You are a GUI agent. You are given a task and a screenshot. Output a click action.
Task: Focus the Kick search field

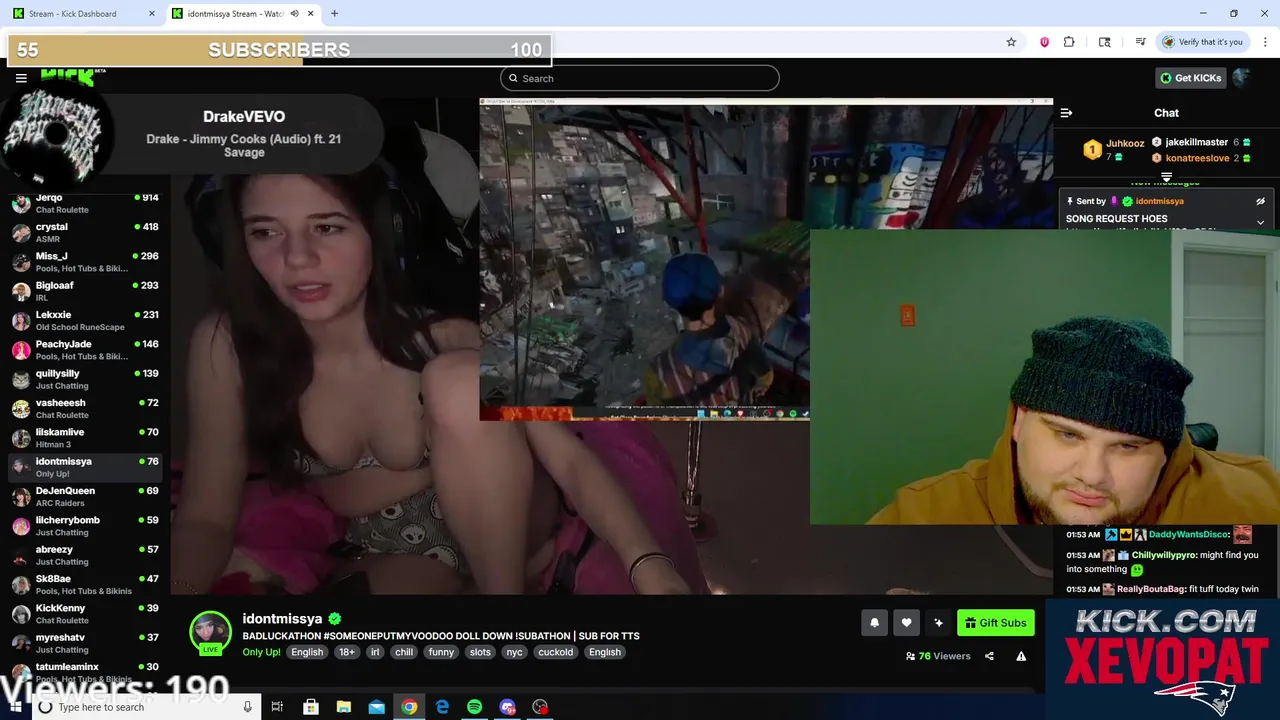click(x=639, y=78)
